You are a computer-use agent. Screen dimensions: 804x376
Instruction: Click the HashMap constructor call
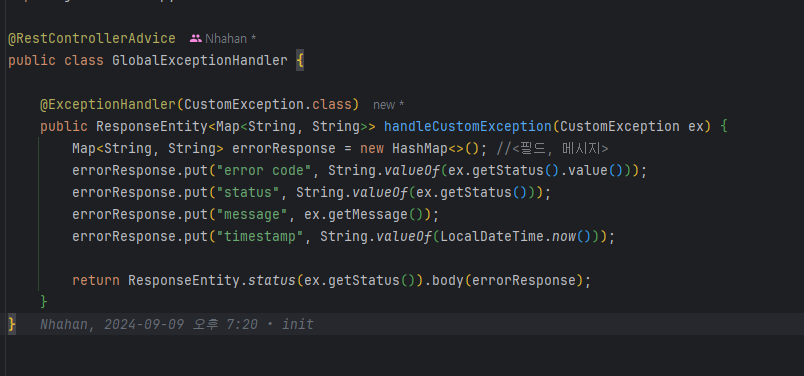point(436,148)
